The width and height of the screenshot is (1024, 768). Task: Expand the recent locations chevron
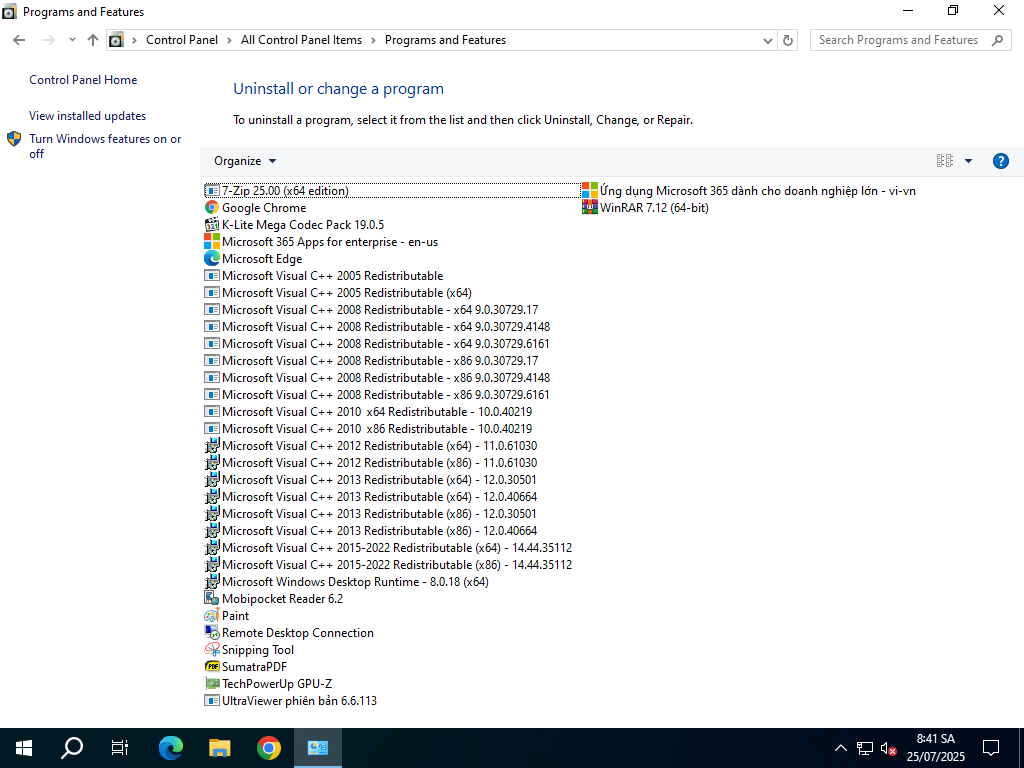[72, 40]
